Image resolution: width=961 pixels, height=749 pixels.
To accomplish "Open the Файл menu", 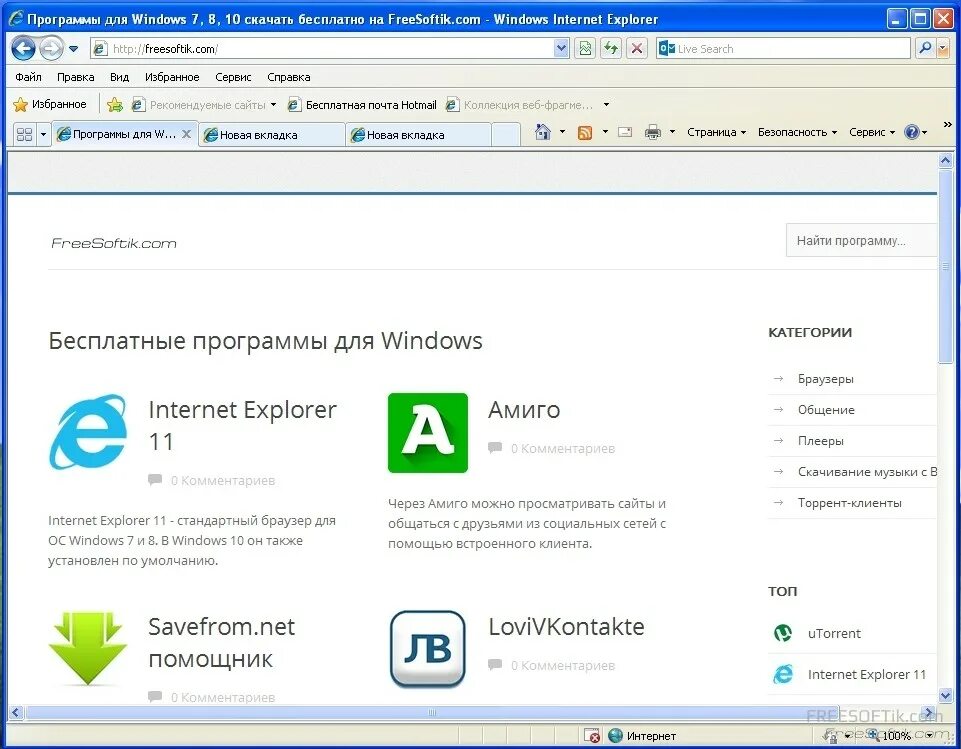I will (x=28, y=77).
